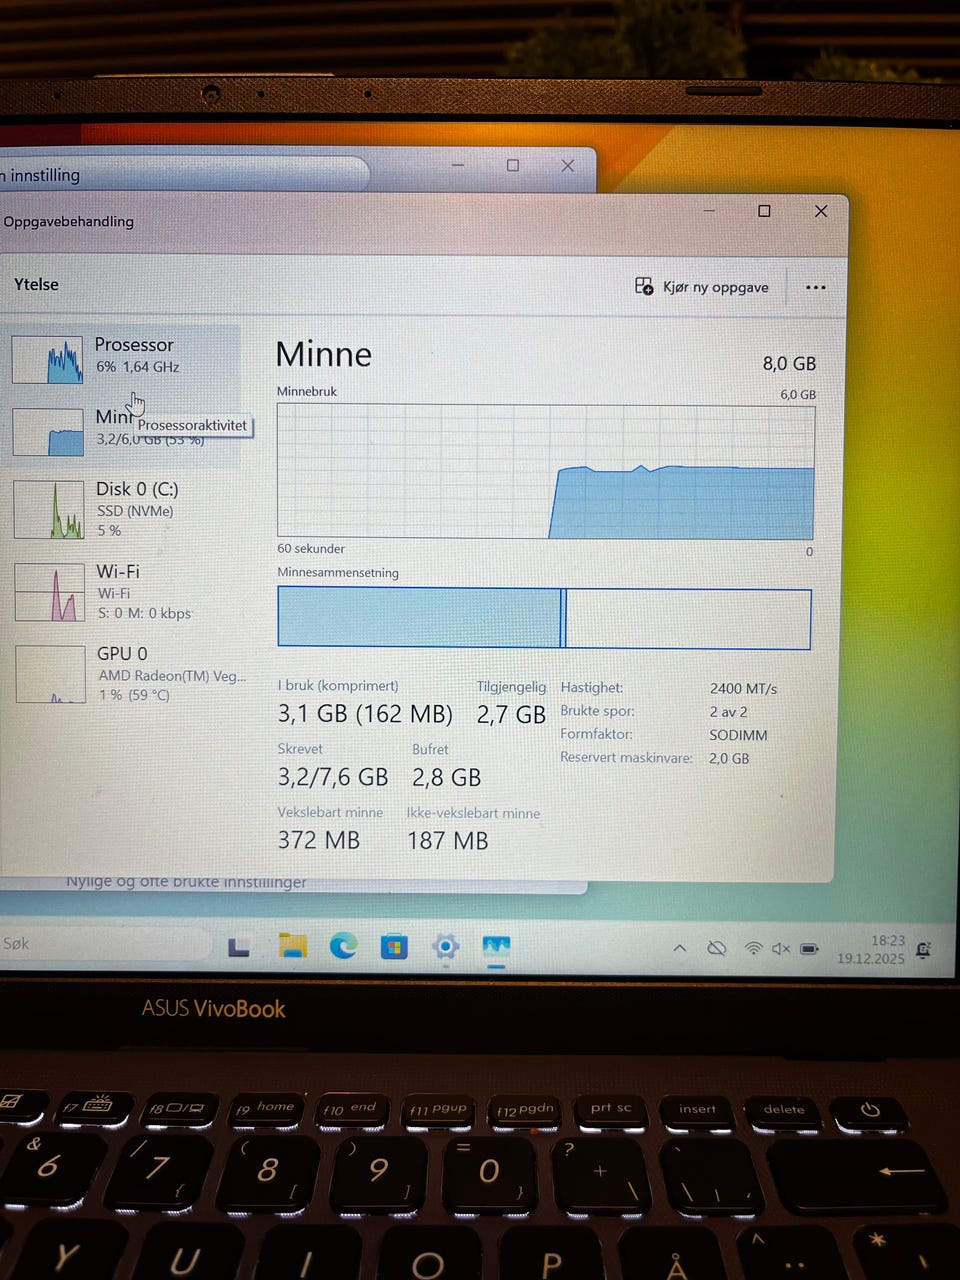Open the Wi-Fi network tray icon

[753, 948]
